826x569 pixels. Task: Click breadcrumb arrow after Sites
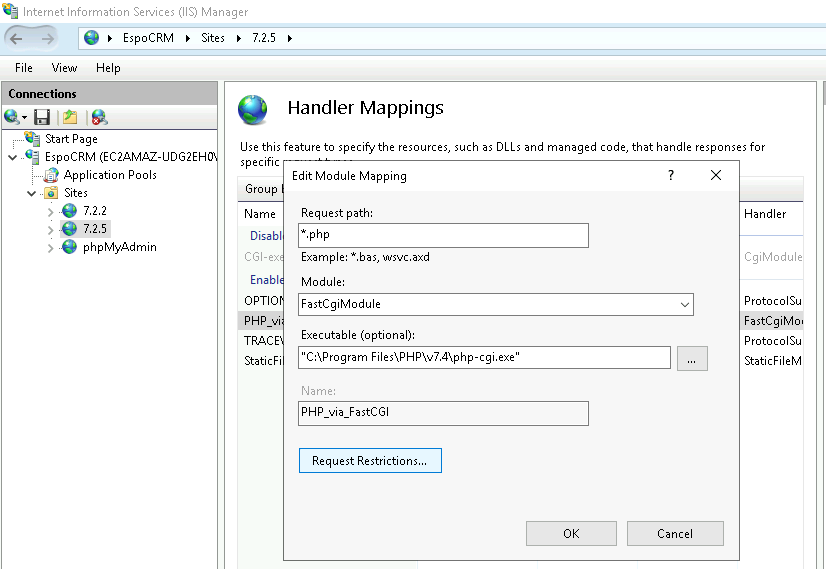239,38
